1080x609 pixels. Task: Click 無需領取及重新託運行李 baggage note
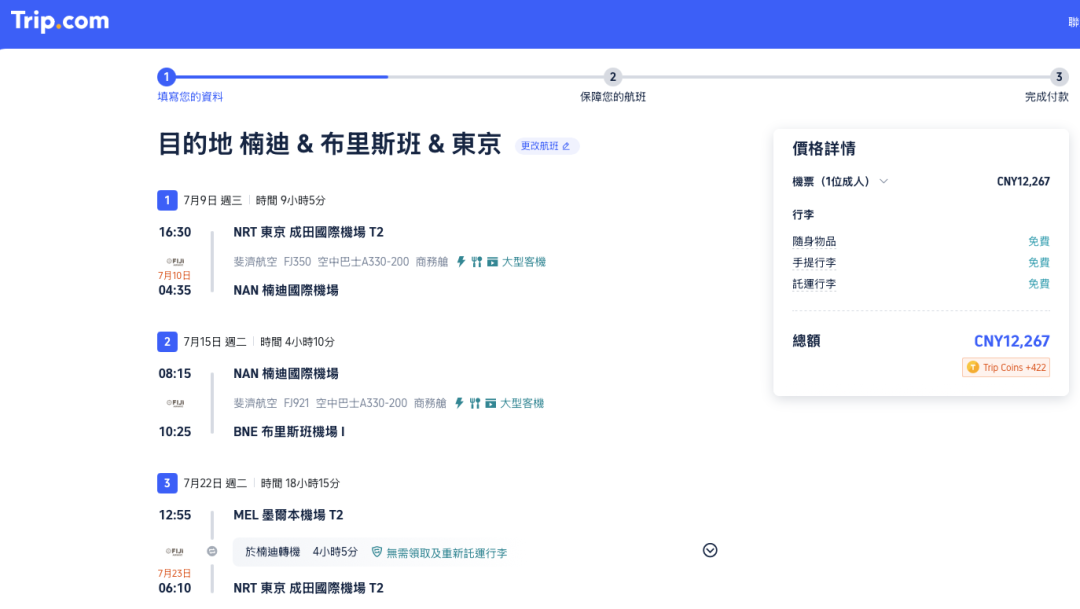click(446, 553)
